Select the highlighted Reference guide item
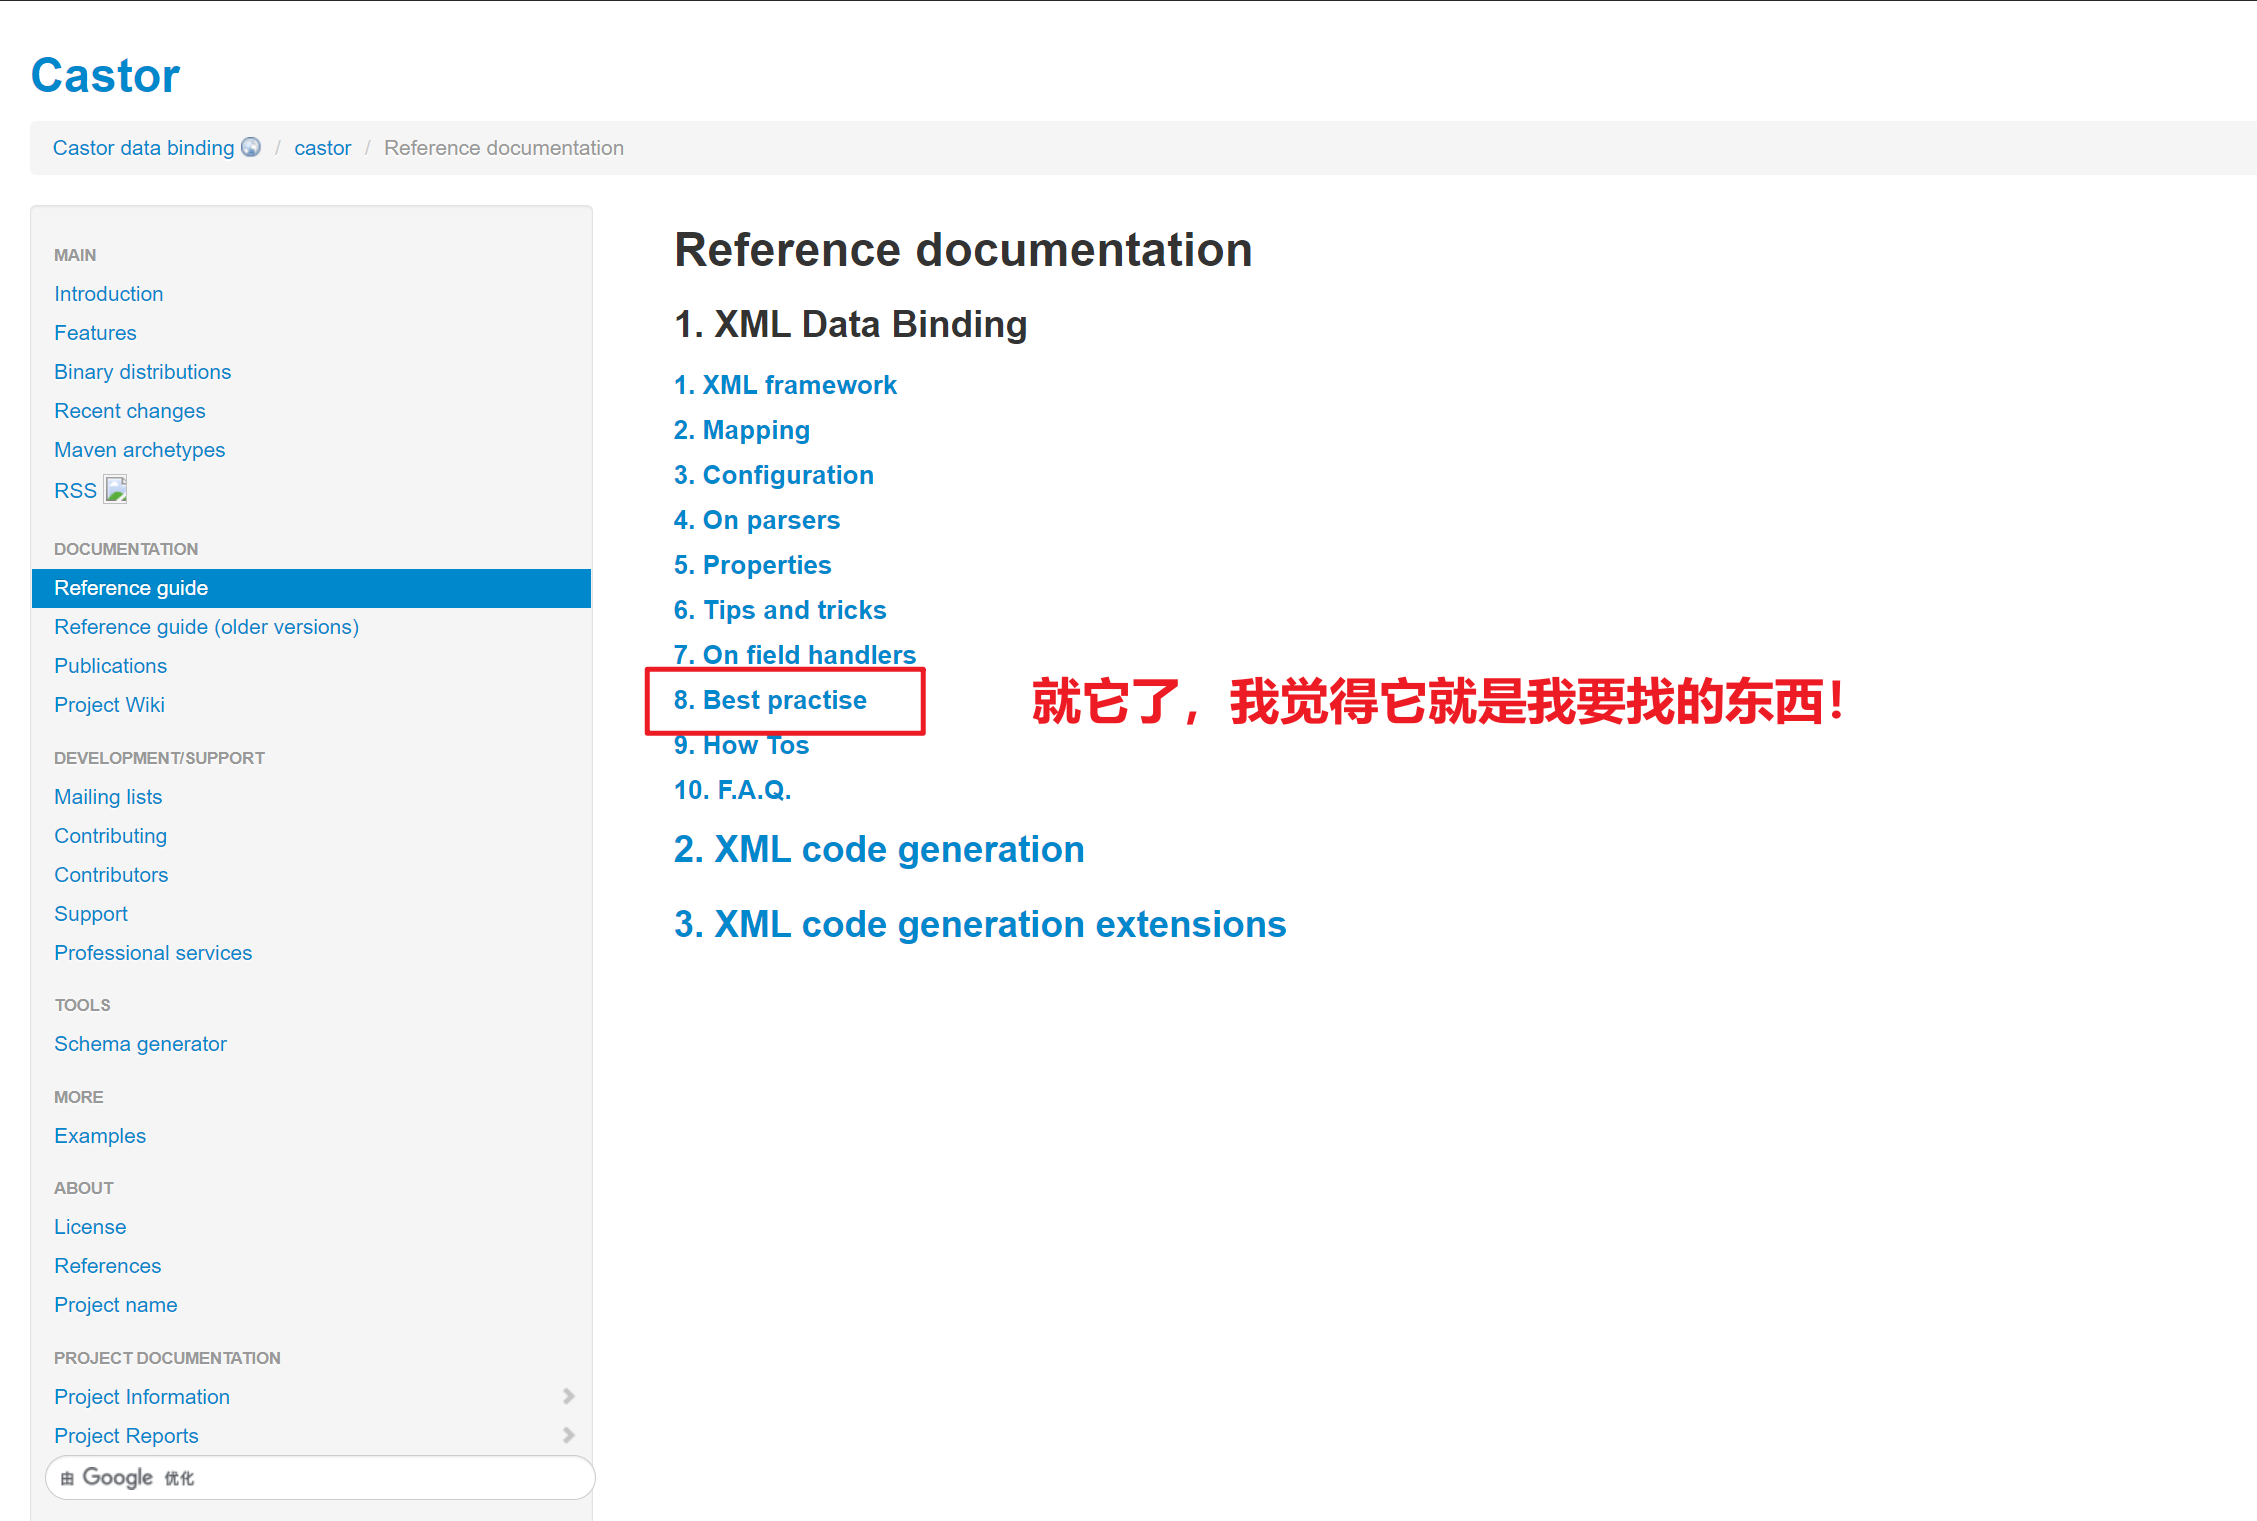 pos(311,588)
